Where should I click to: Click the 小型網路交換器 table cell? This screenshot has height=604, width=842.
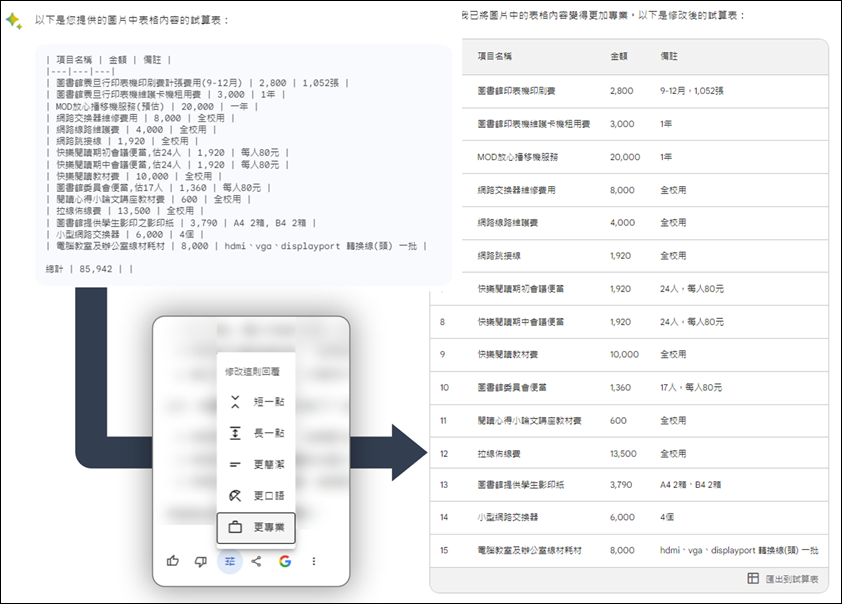coord(507,517)
